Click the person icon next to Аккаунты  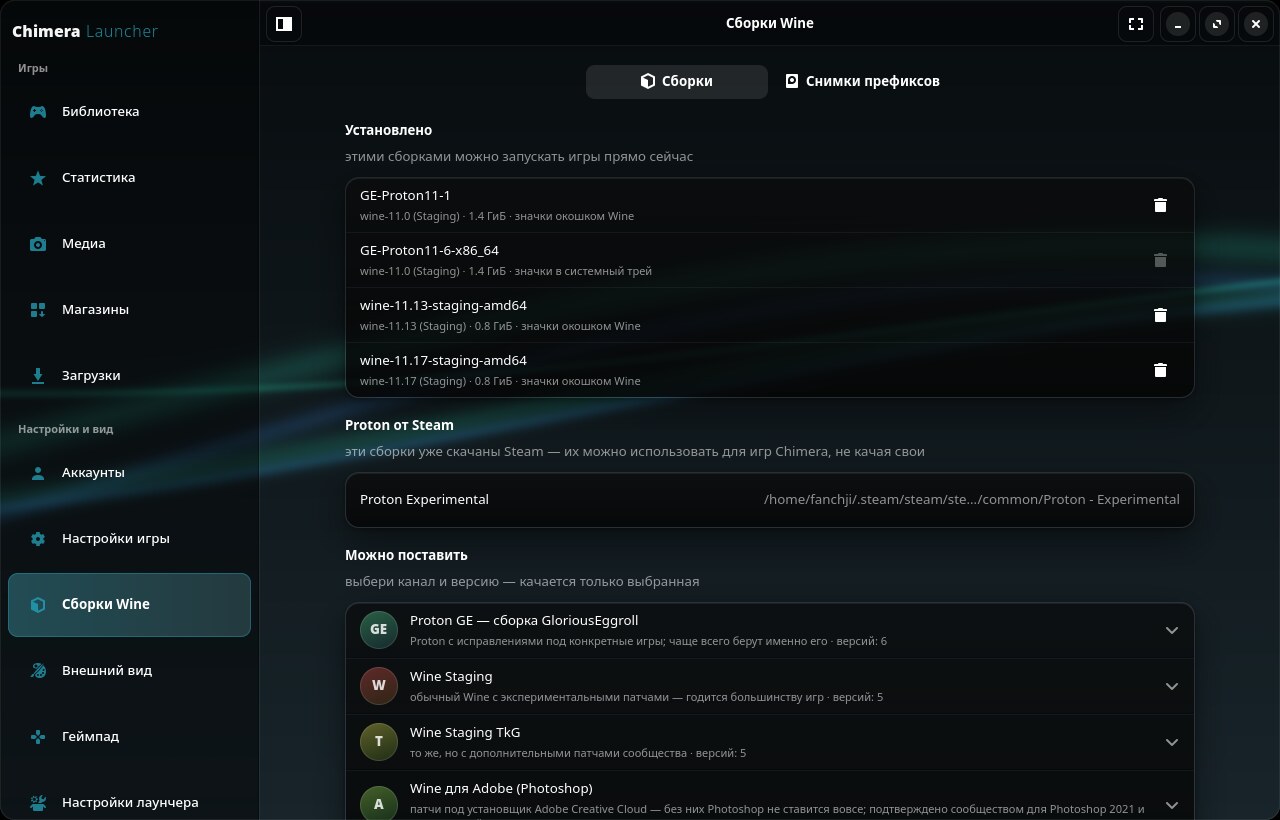(38, 473)
